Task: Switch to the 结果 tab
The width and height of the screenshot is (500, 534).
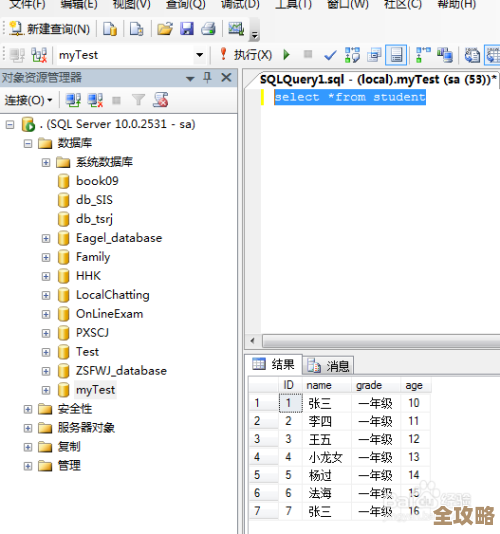Action: click(274, 365)
